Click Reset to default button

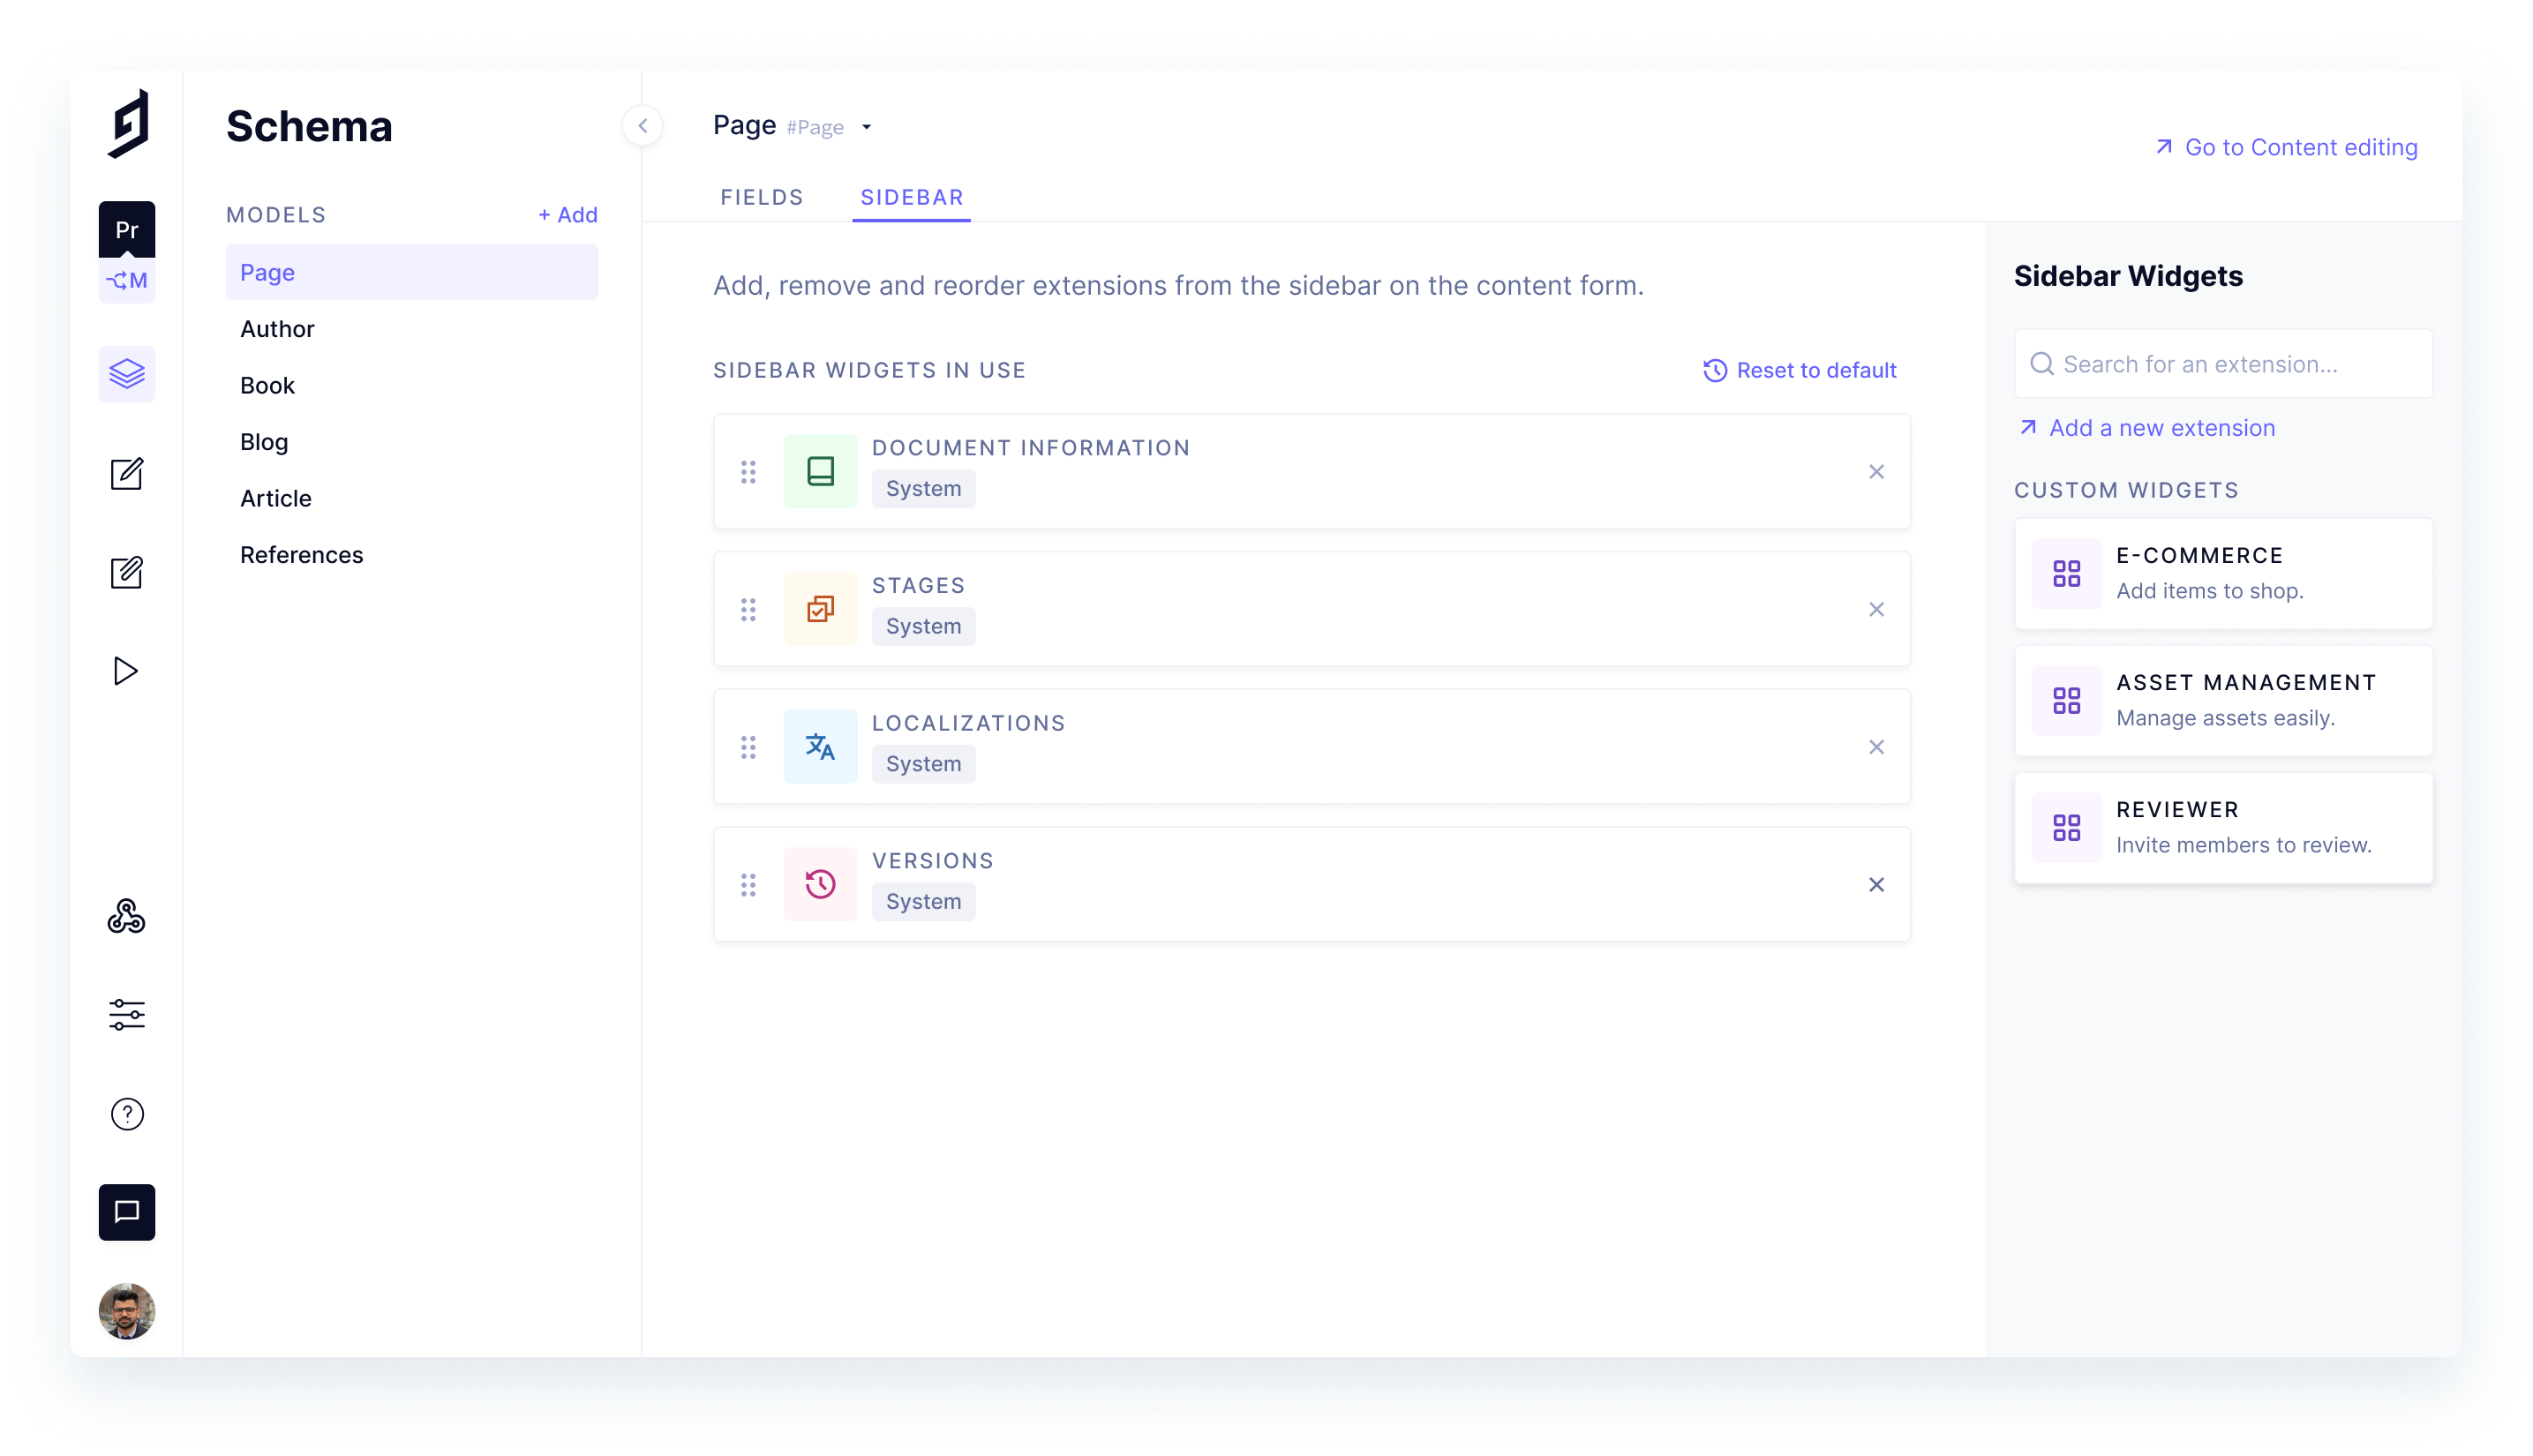(x=1799, y=369)
